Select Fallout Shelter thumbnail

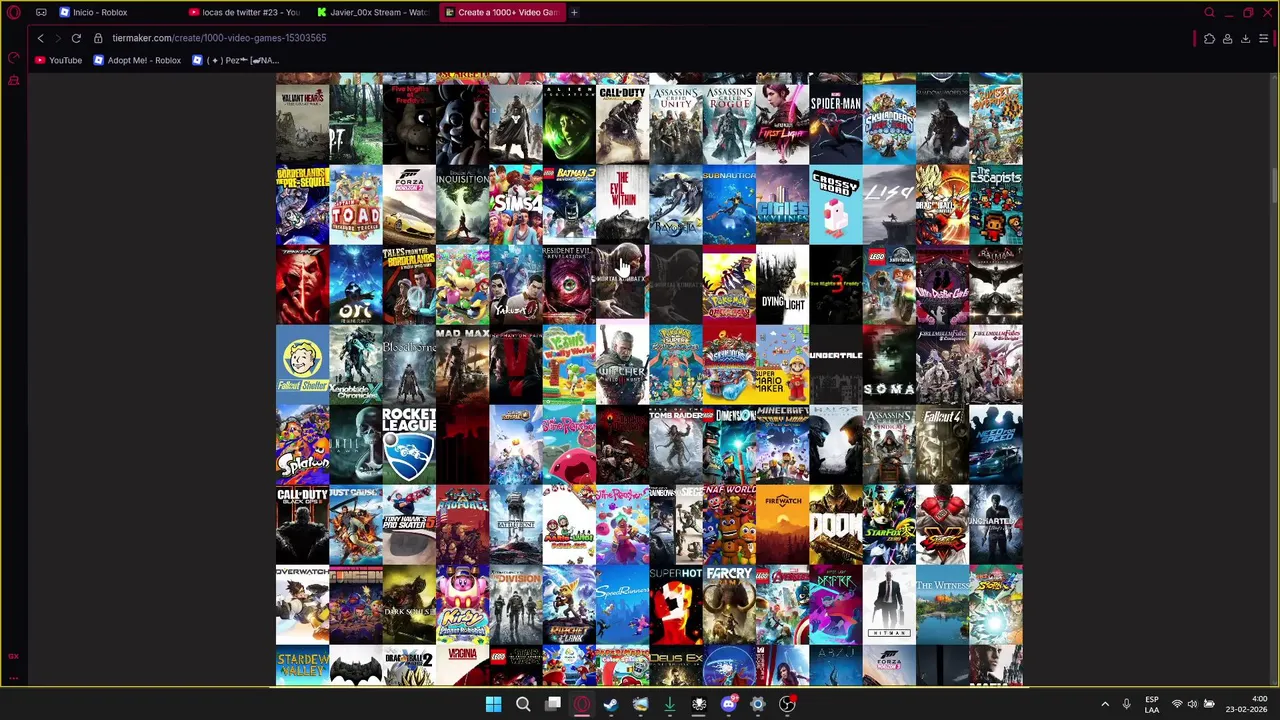pyautogui.click(x=302, y=365)
